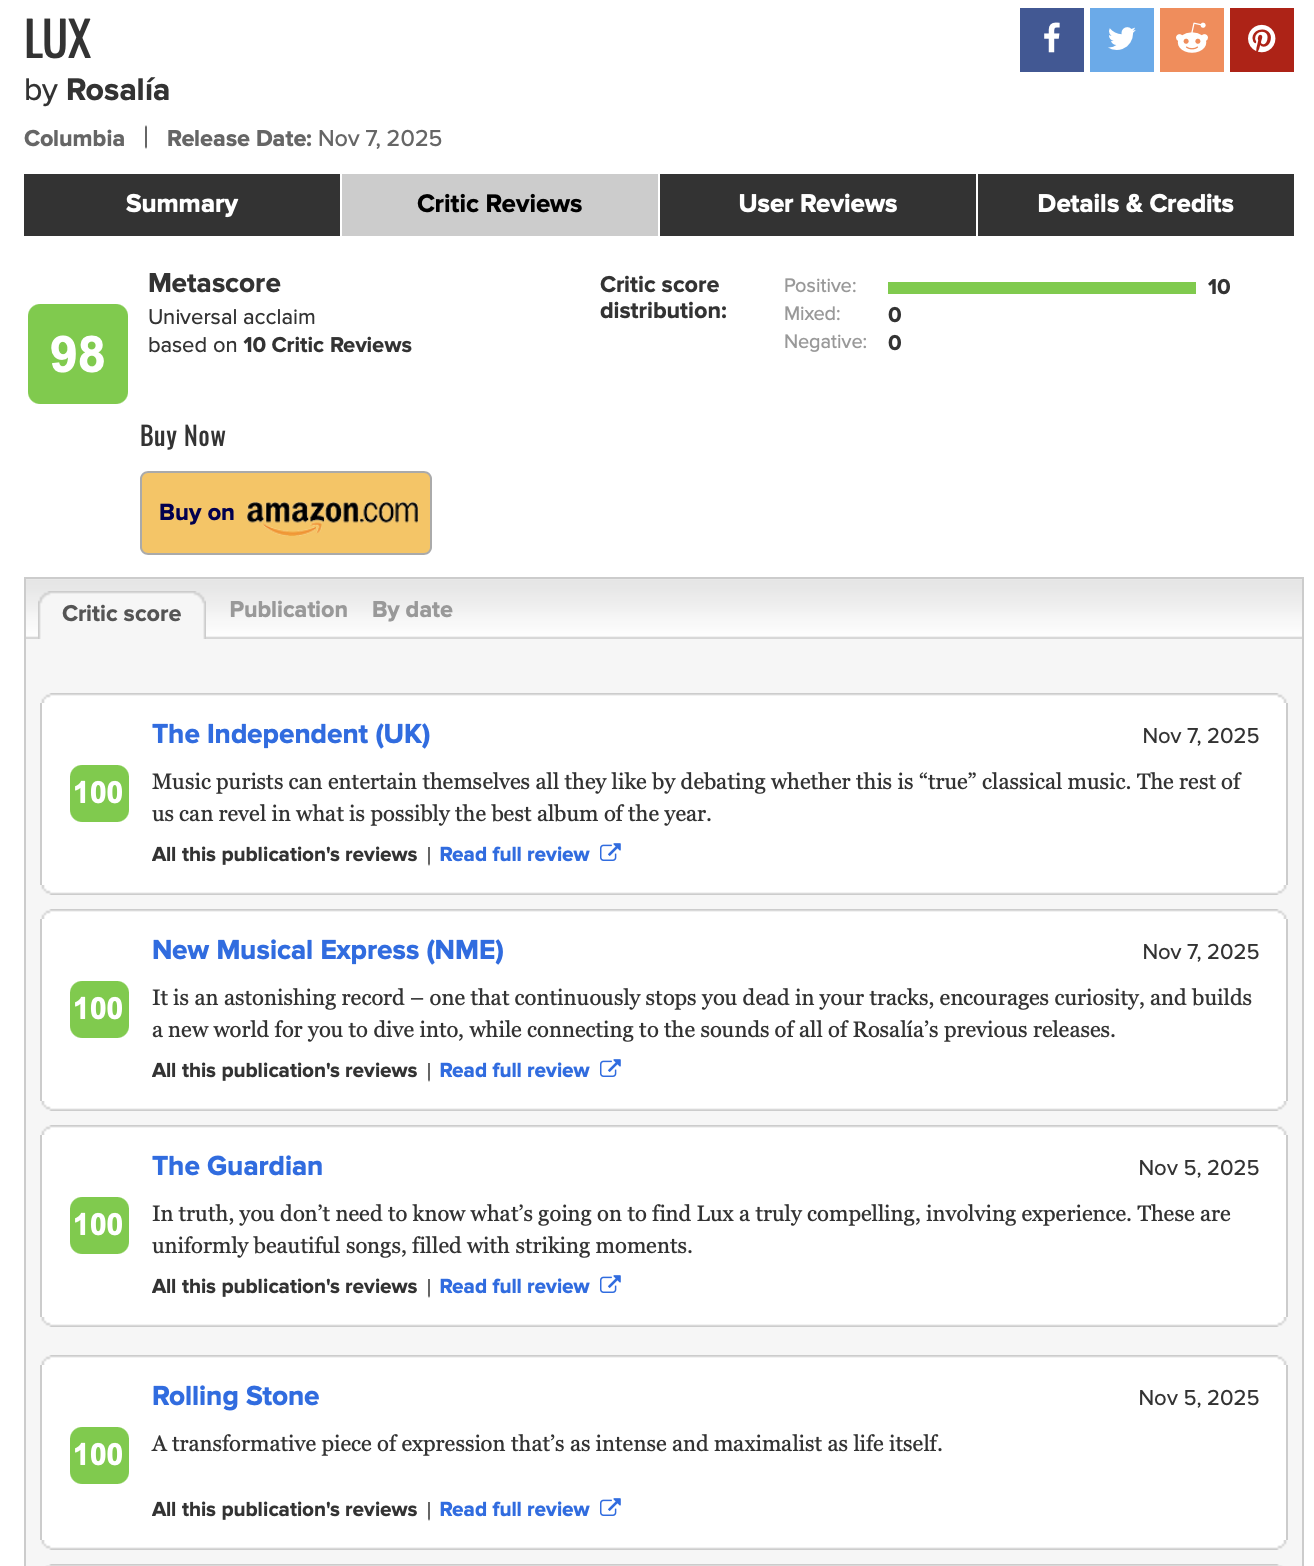Screen dimensions: 1314x1566
Task: Sort reviews By date
Action: (x=412, y=610)
